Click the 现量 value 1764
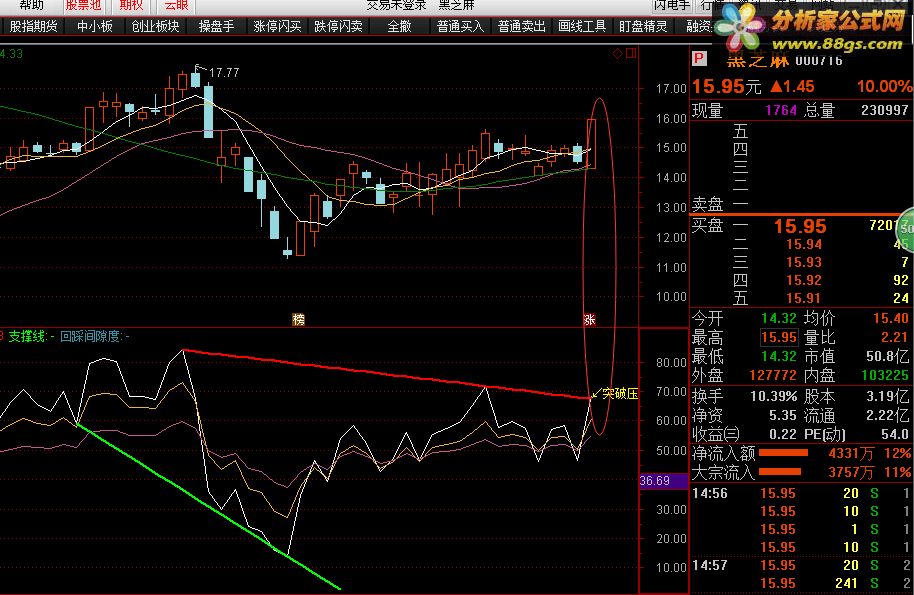The image size is (914, 595). tap(781, 110)
